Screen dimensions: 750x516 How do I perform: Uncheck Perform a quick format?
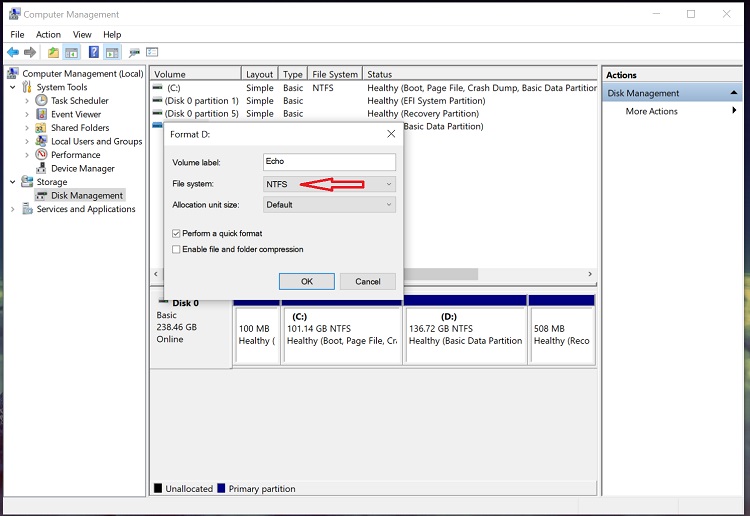pos(177,233)
